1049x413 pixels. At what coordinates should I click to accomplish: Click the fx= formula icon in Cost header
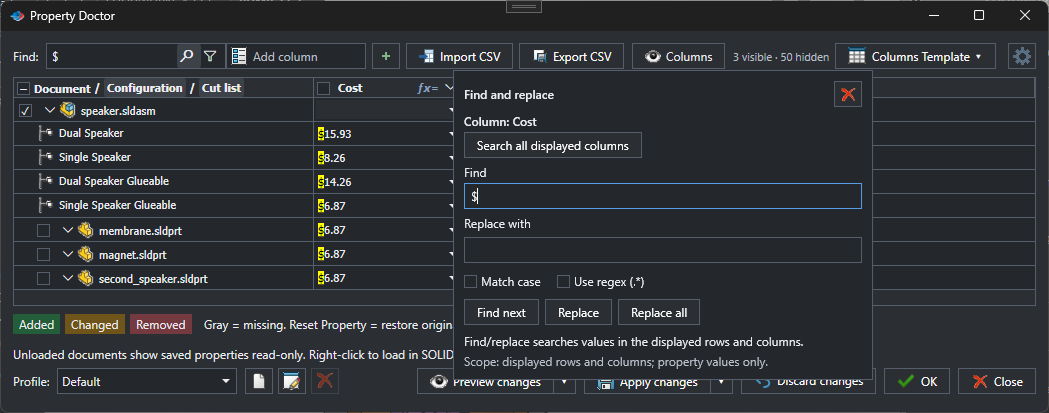427,88
